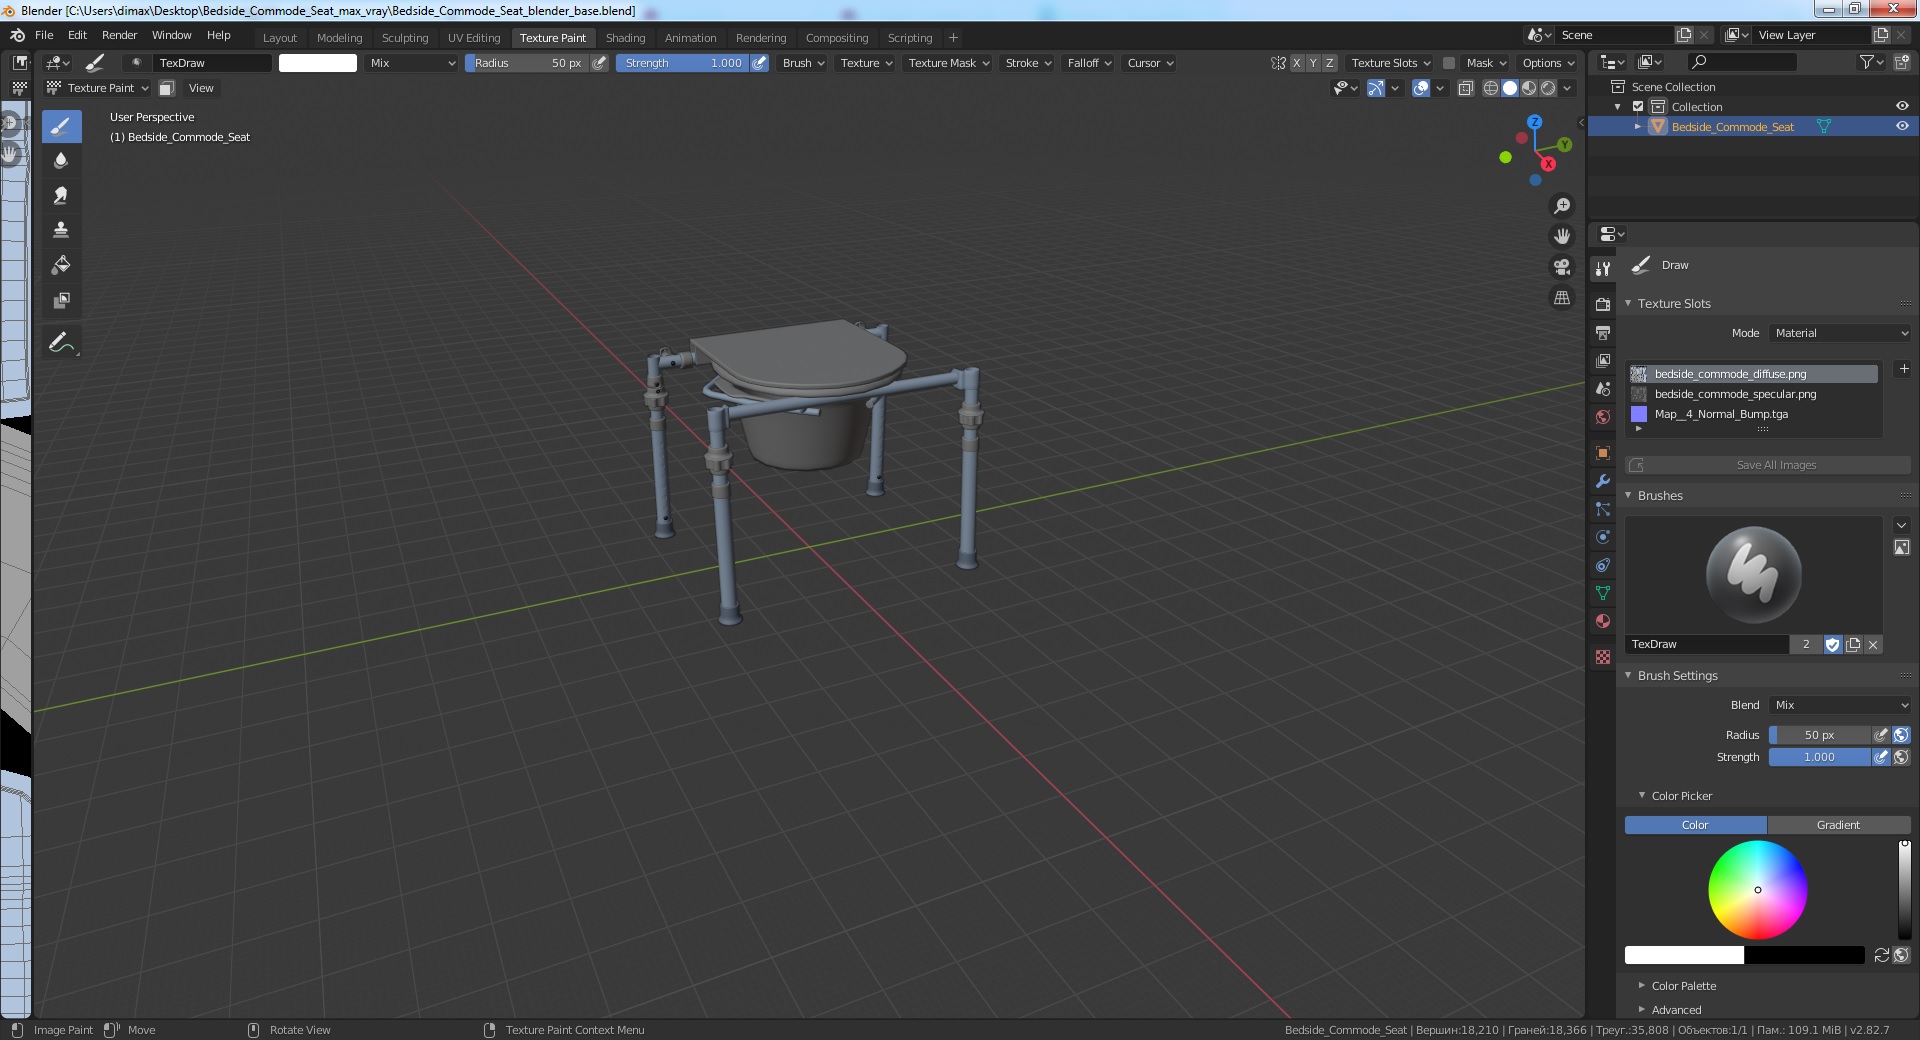Open the Active Tool settings tab
Screen dimensions: 1920x1040
tap(1603, 268)
